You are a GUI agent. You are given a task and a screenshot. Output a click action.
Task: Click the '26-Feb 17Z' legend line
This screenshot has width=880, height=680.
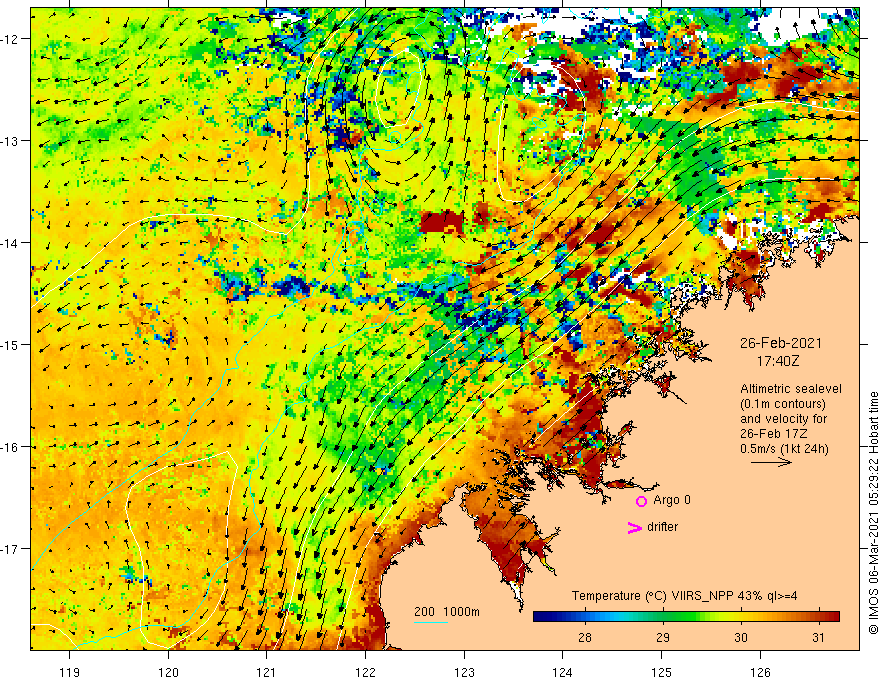pos(774,434)
